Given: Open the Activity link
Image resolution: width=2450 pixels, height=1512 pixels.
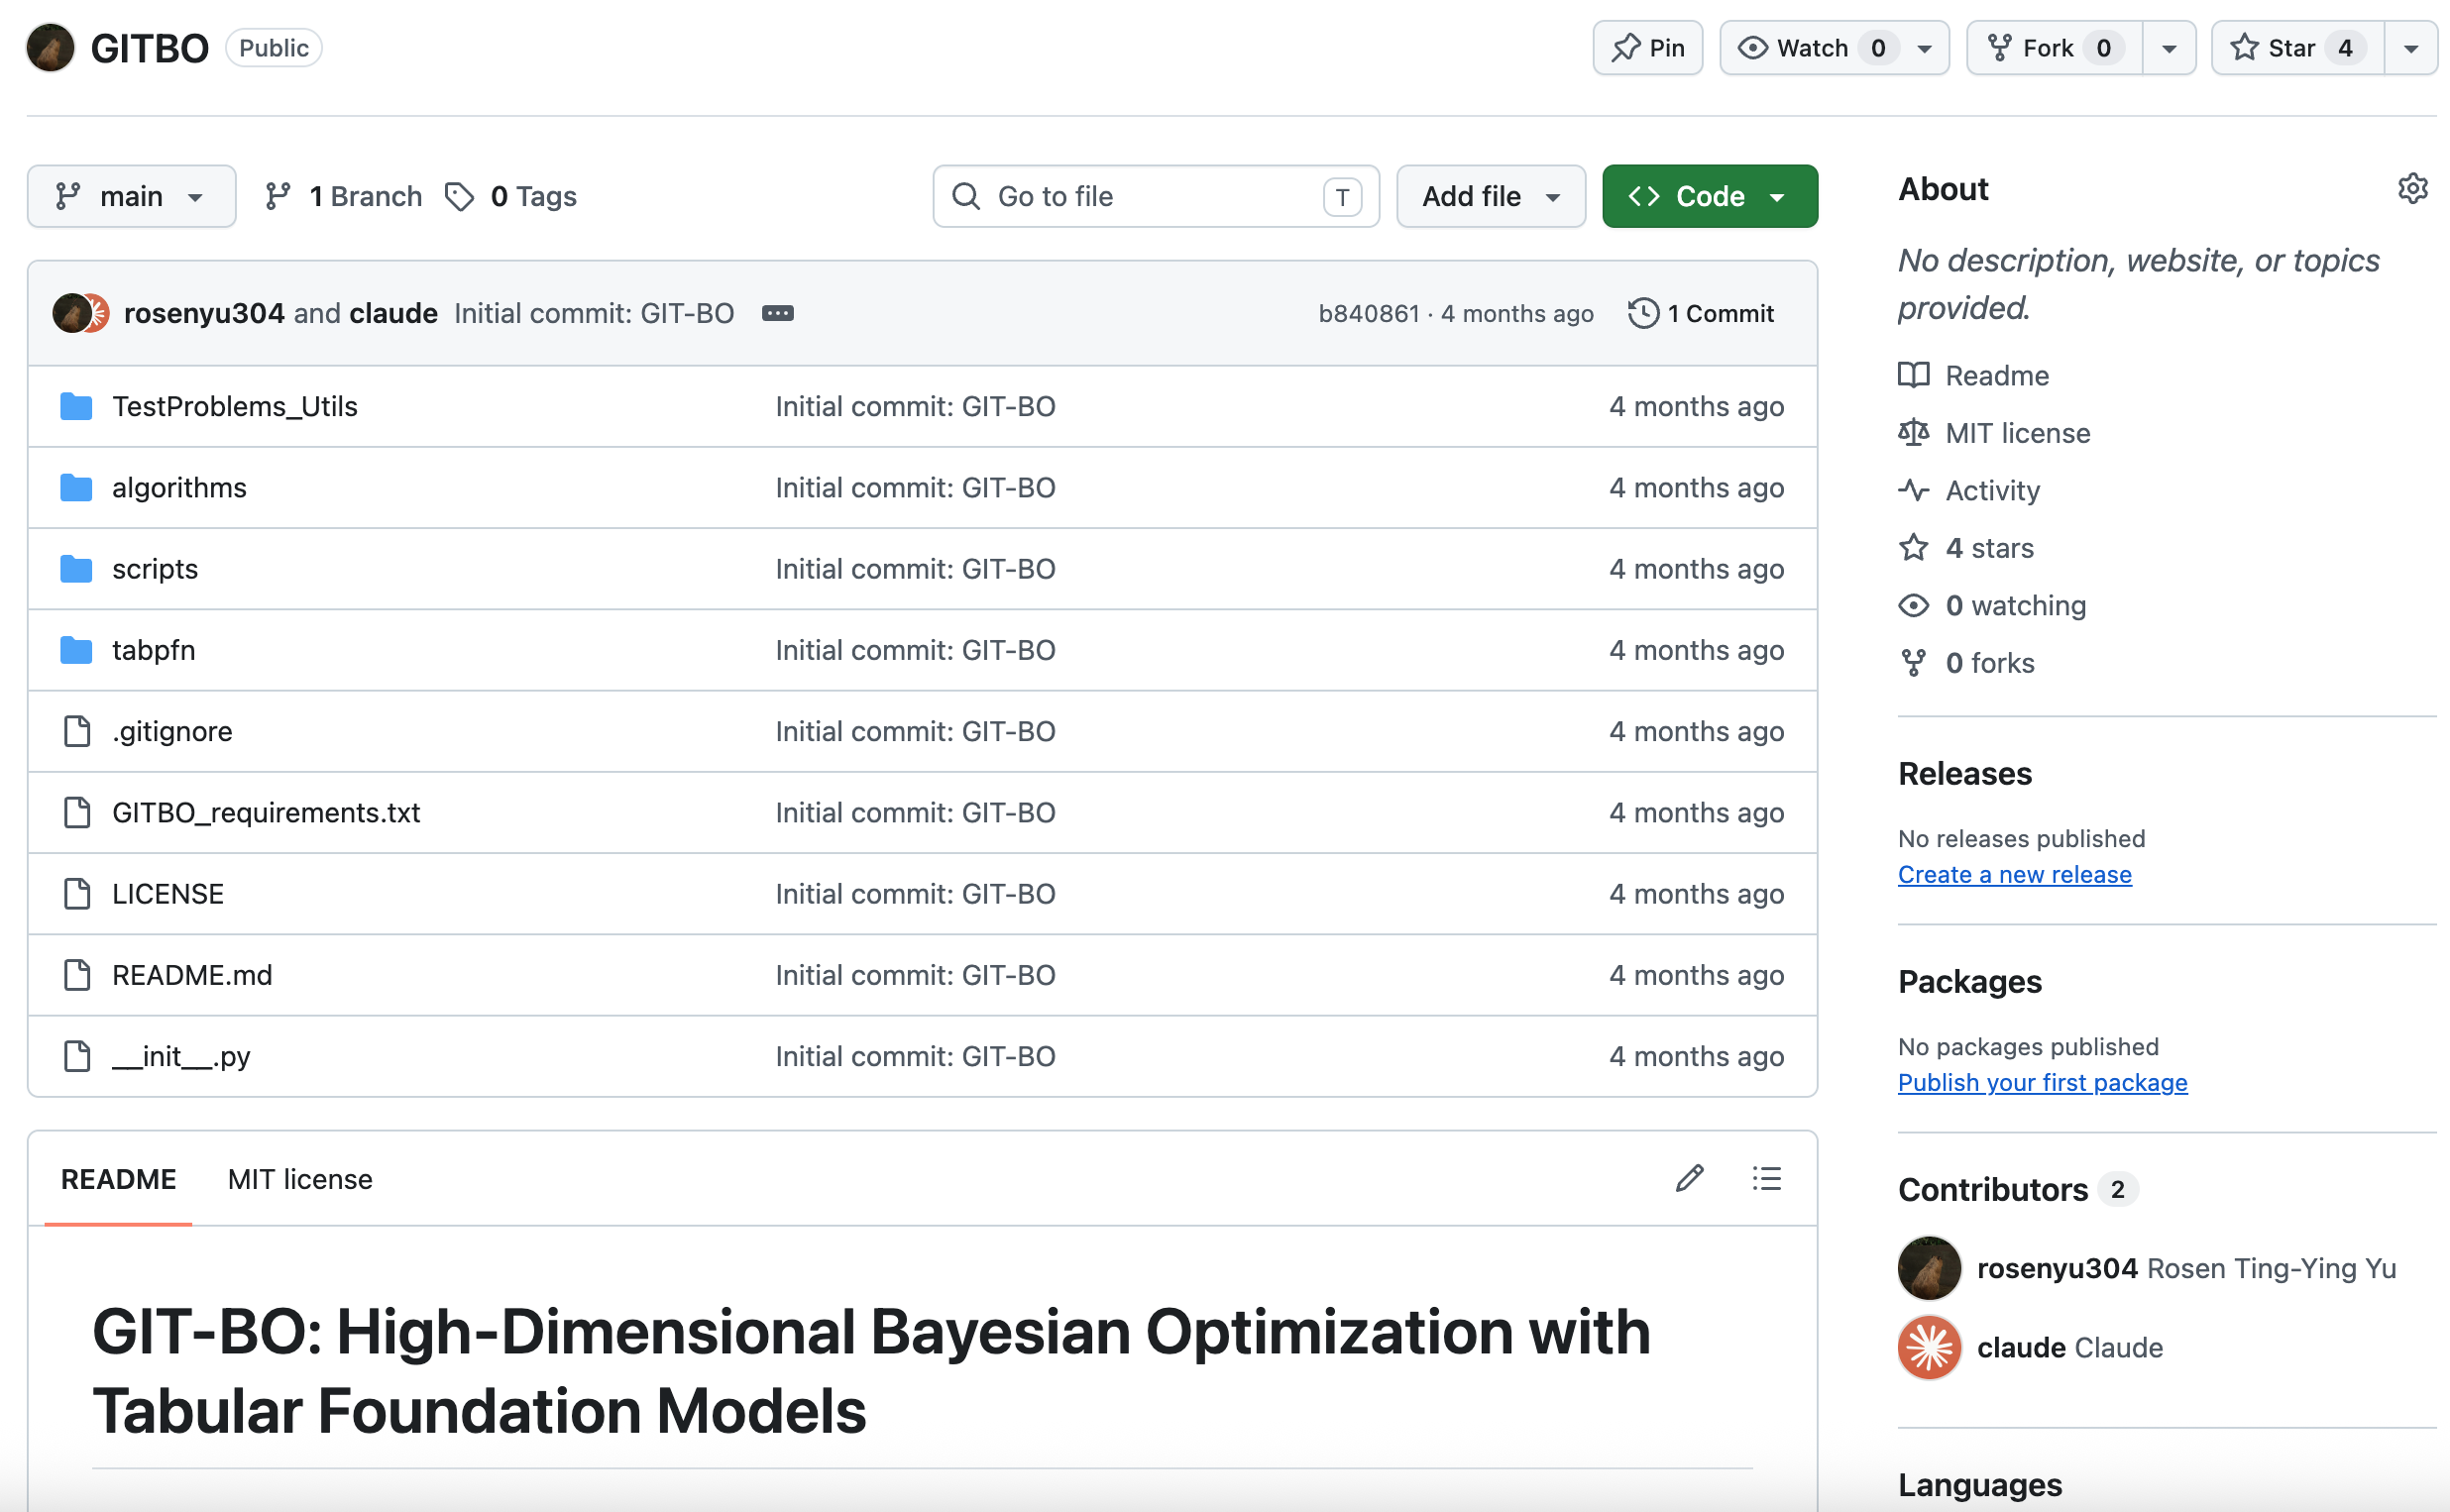Looking at the screenshot, I should pos(1969,490).
